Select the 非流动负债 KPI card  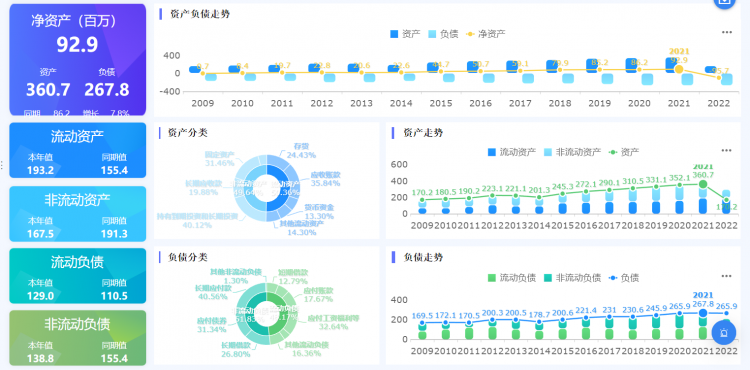[77, 338]
